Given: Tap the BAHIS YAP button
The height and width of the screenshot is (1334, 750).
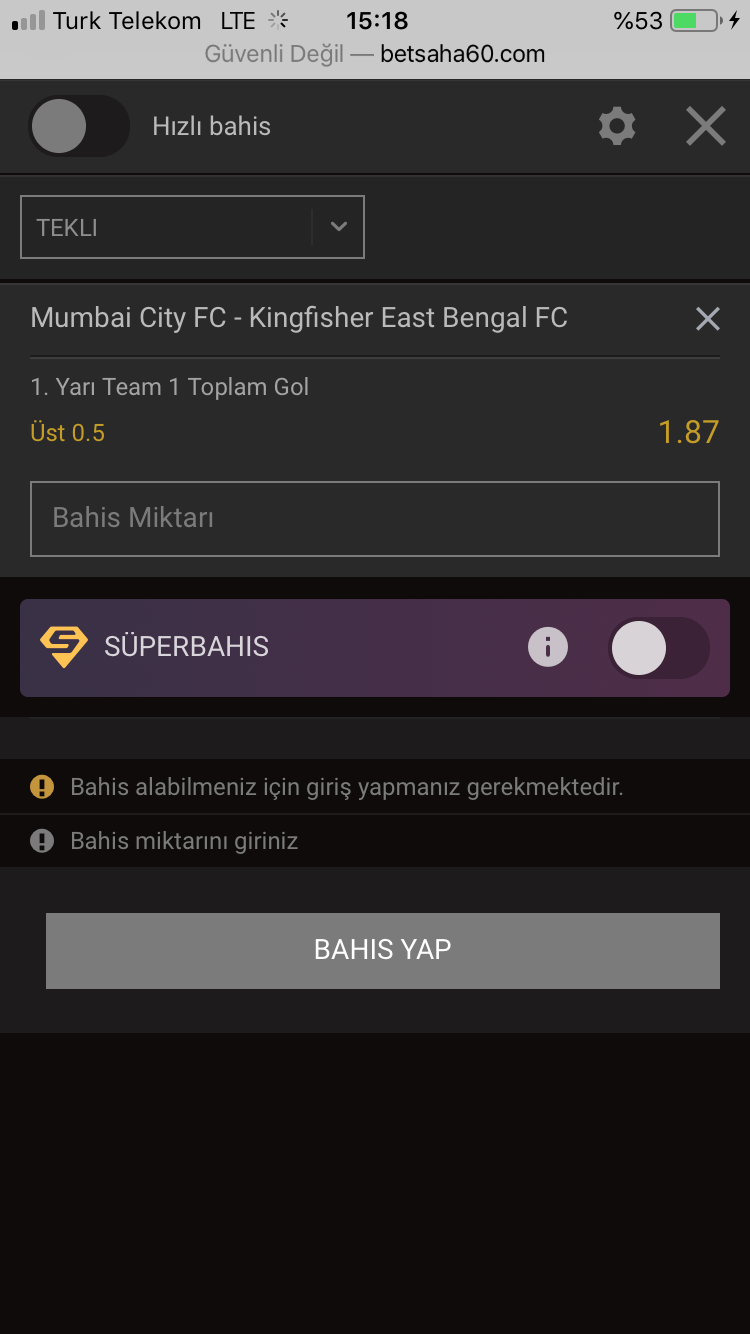Looking at the screenshot, I should [383, 950].
